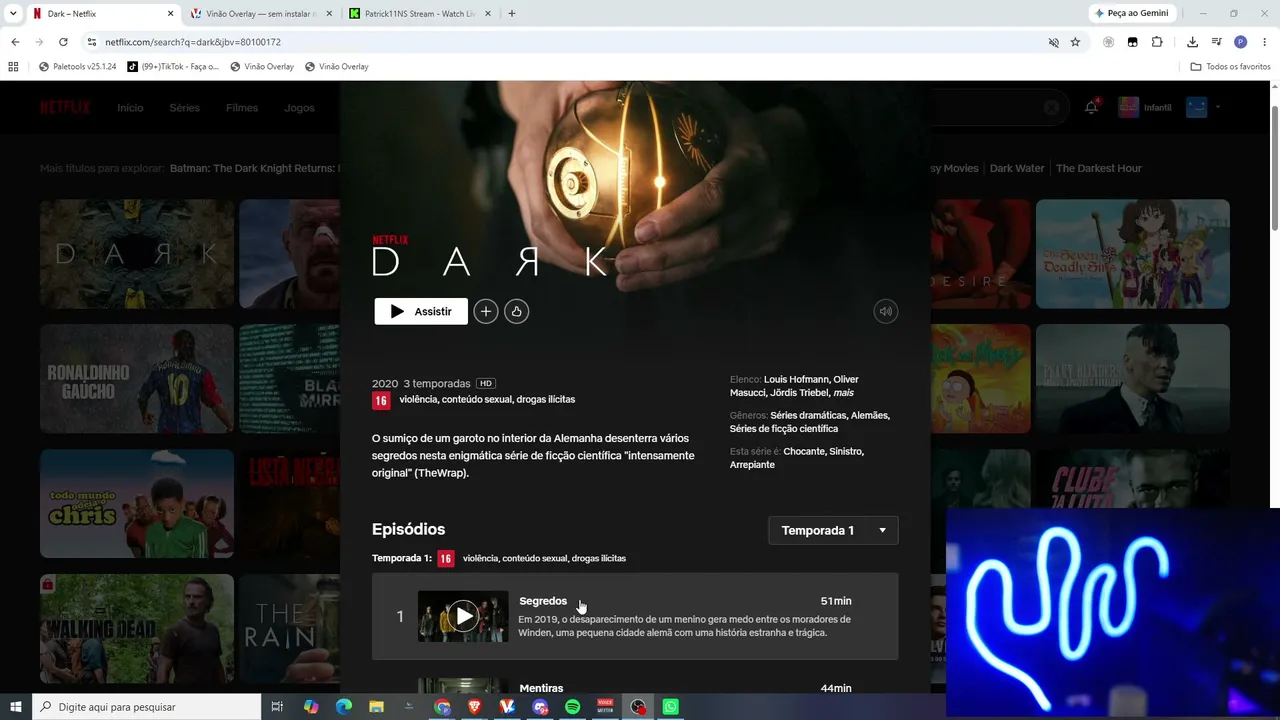This screenshot has height=720, width=1280.
Task: Open the Chrome profile avatar
Action: pyautogui.click(x=1241, y=42)
